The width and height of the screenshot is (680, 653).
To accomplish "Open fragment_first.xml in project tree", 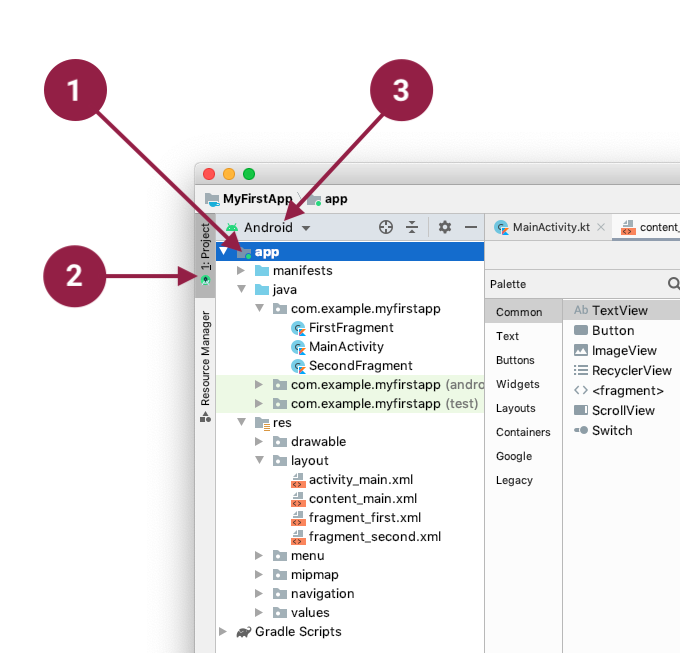I will [364, 518].
